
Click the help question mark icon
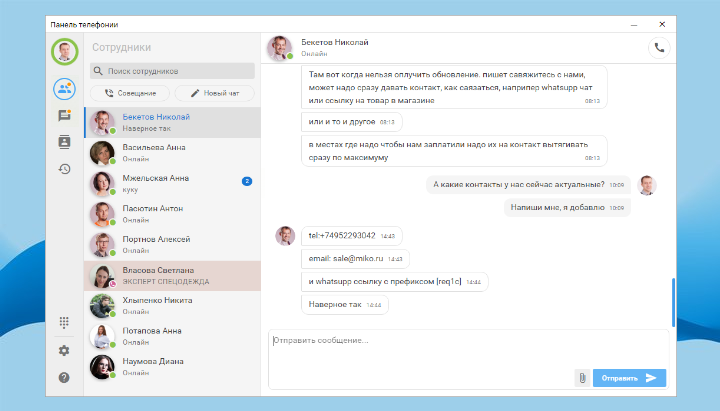coord(64,377)
